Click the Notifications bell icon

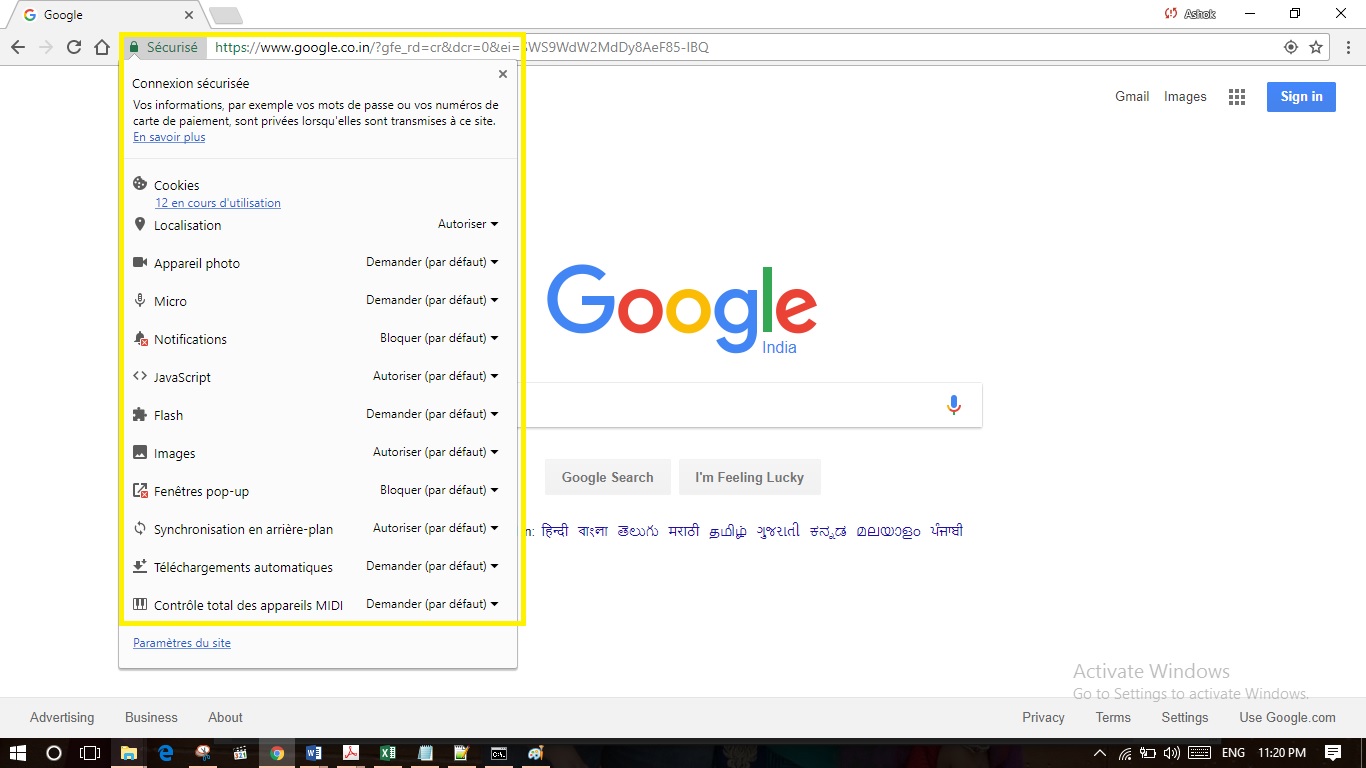tap(140, 339)
